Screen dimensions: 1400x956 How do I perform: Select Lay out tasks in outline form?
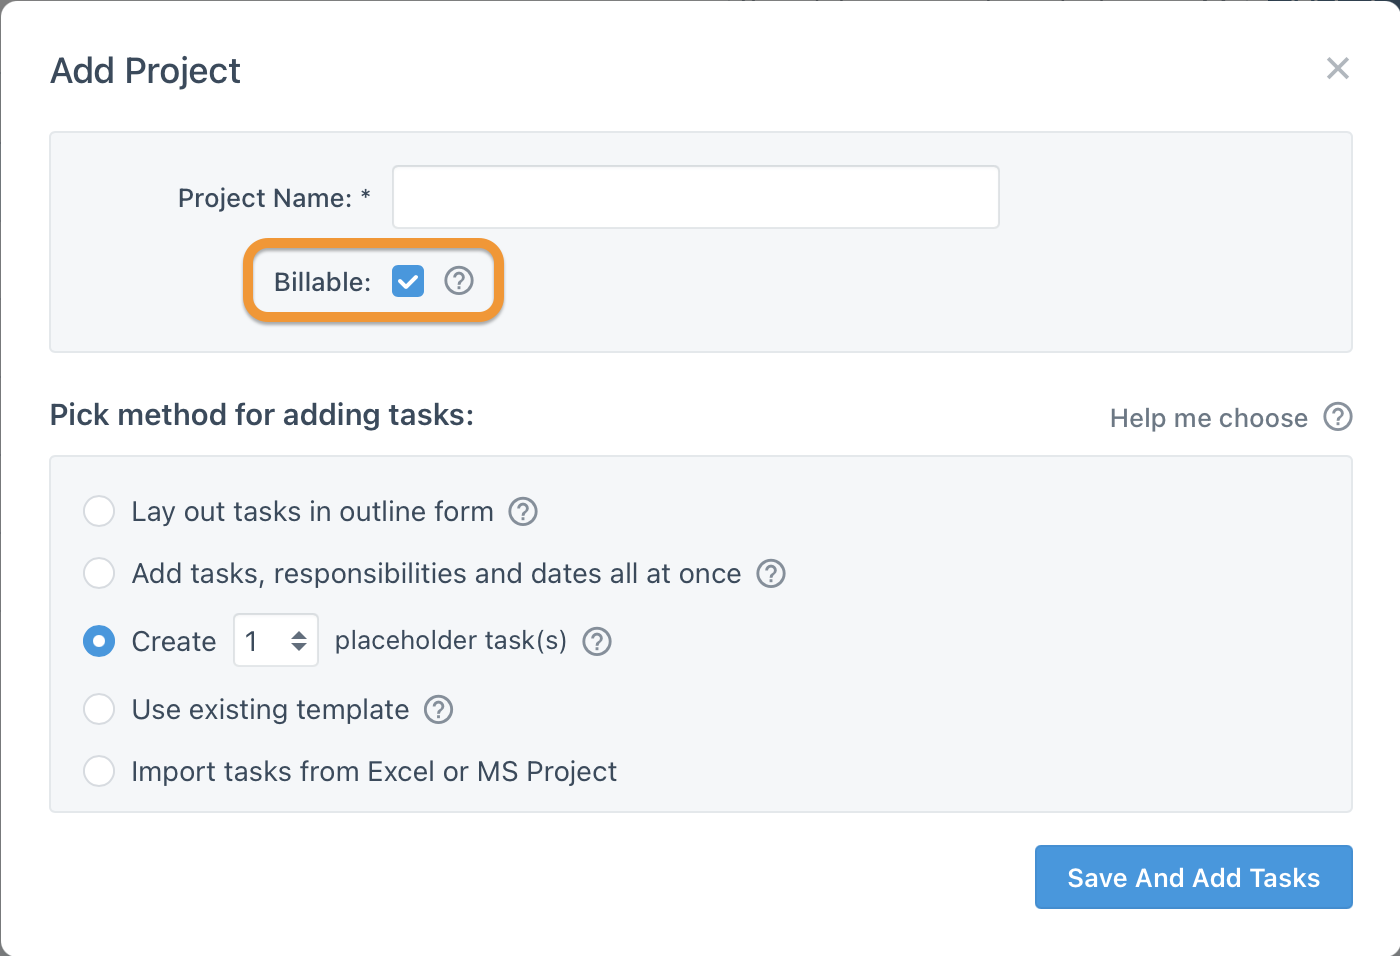[99, 511]
